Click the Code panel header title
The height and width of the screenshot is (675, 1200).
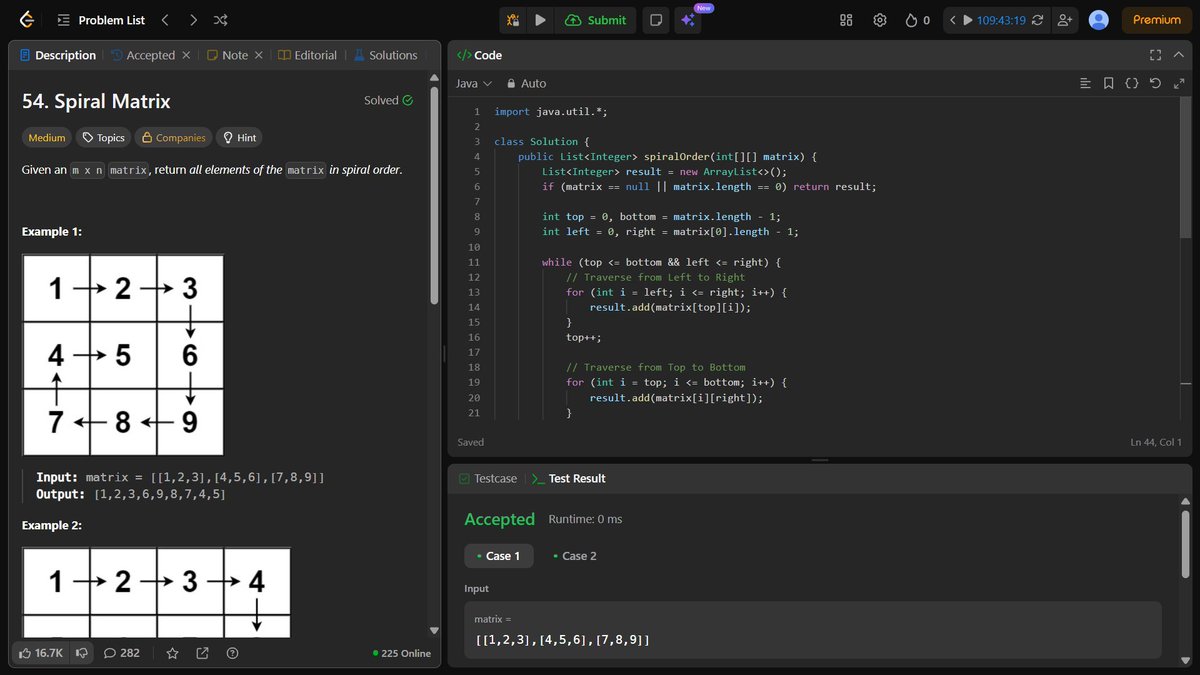coord(480,55)
